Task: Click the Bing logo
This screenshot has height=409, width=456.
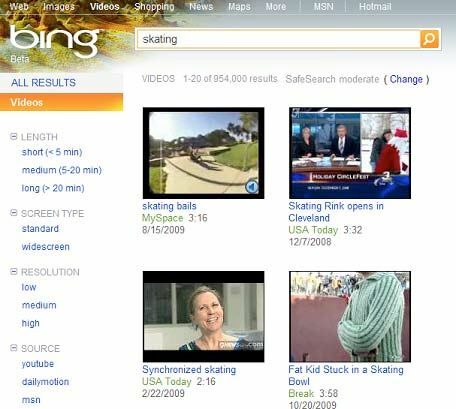Action: [55, 41]
